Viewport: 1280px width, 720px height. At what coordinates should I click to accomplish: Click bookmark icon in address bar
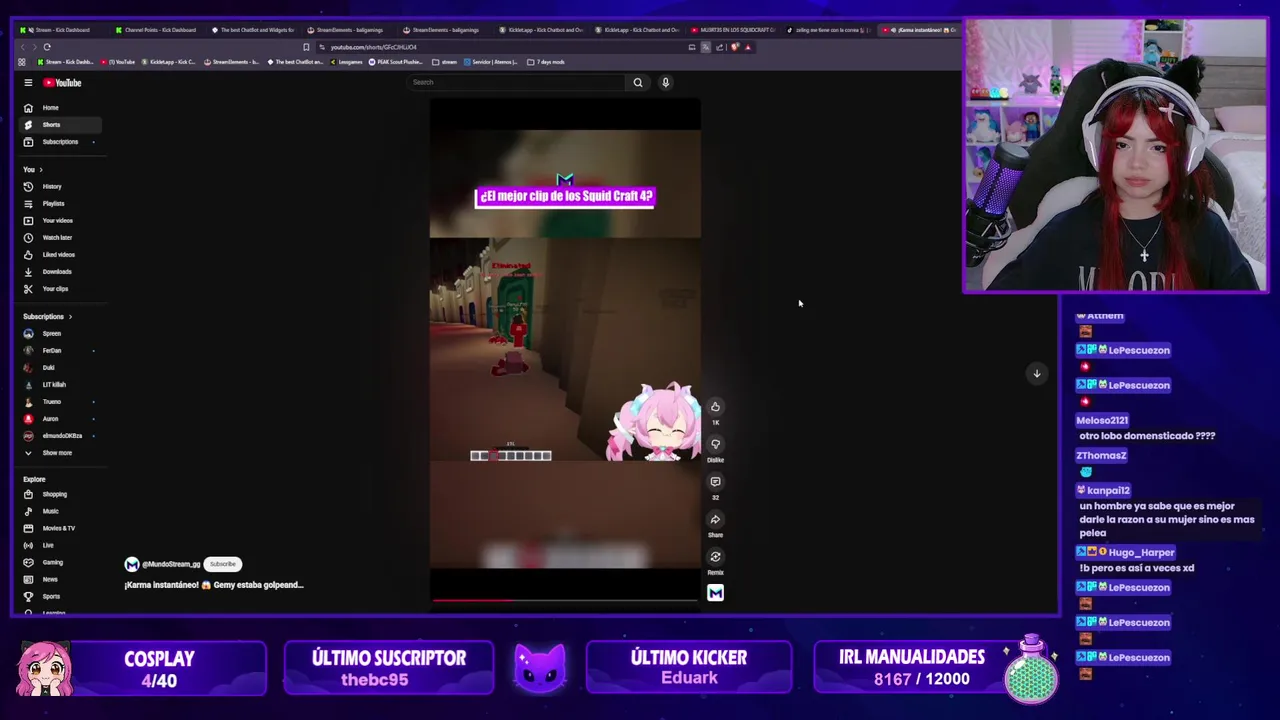point(306,47)
